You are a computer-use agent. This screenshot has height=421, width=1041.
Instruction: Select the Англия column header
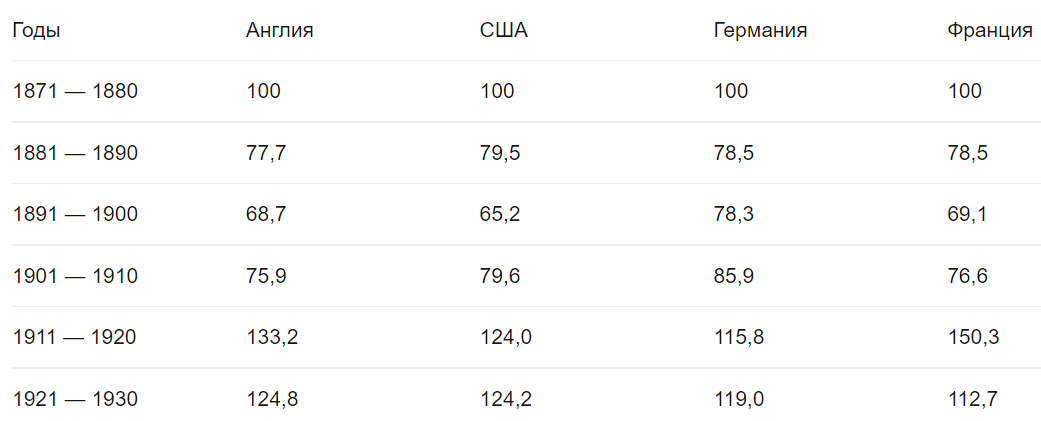click(x=280, y=31)
